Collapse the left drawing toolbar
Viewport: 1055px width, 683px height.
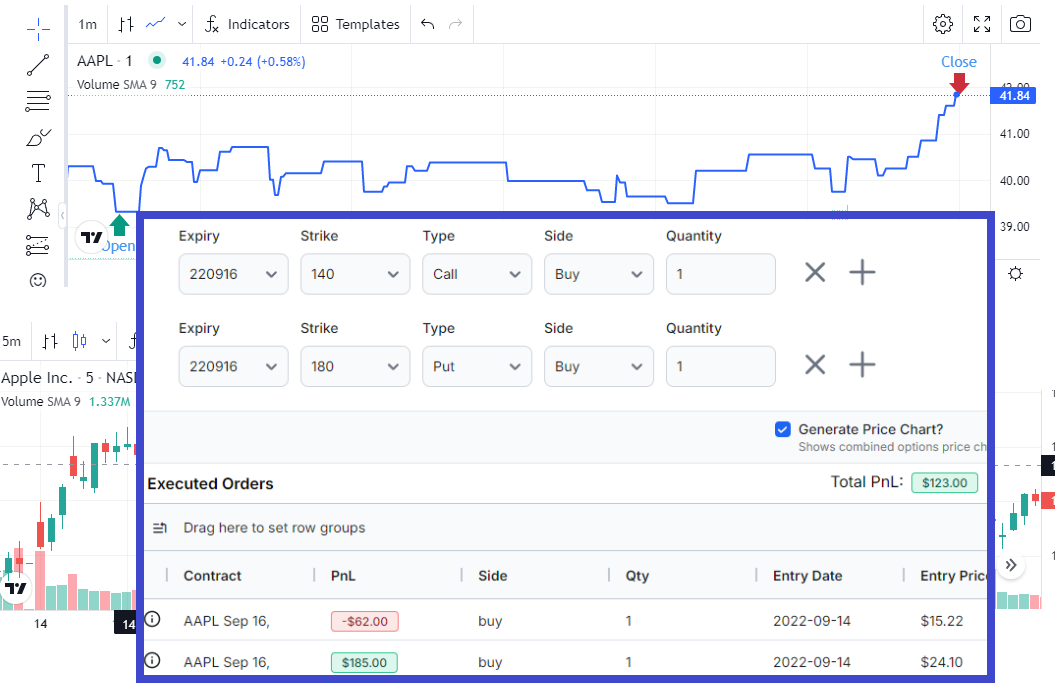(63, 215)
